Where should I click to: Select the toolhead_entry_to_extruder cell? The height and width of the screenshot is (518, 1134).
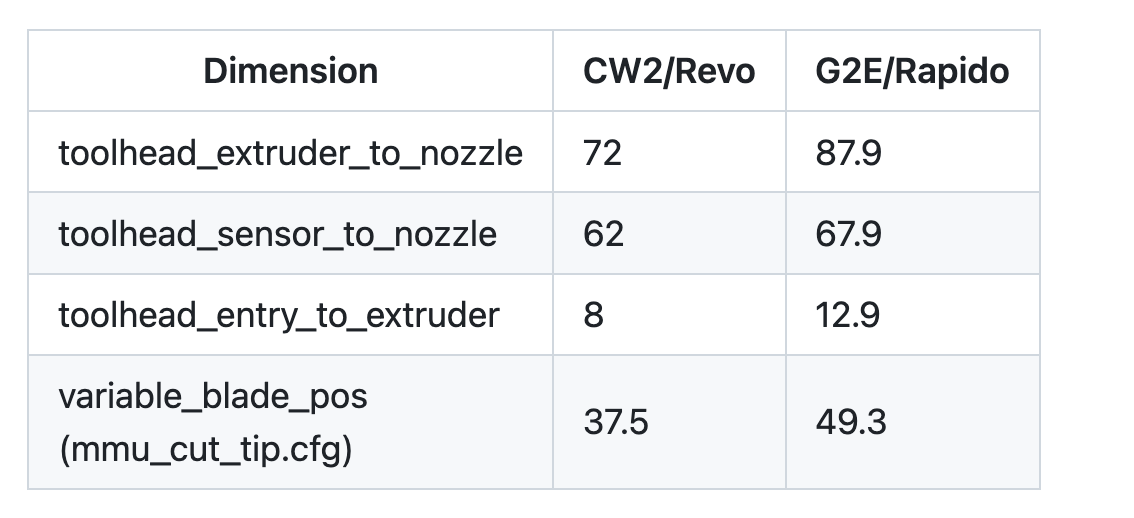(290, 315)
